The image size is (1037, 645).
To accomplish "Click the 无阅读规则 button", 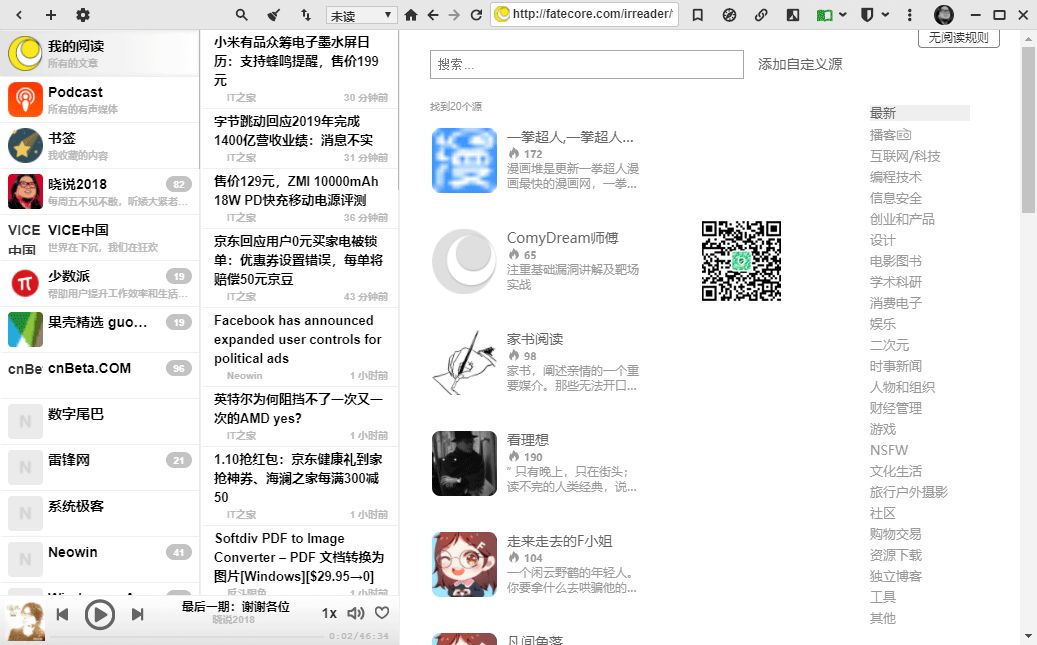I will point(958,38).
